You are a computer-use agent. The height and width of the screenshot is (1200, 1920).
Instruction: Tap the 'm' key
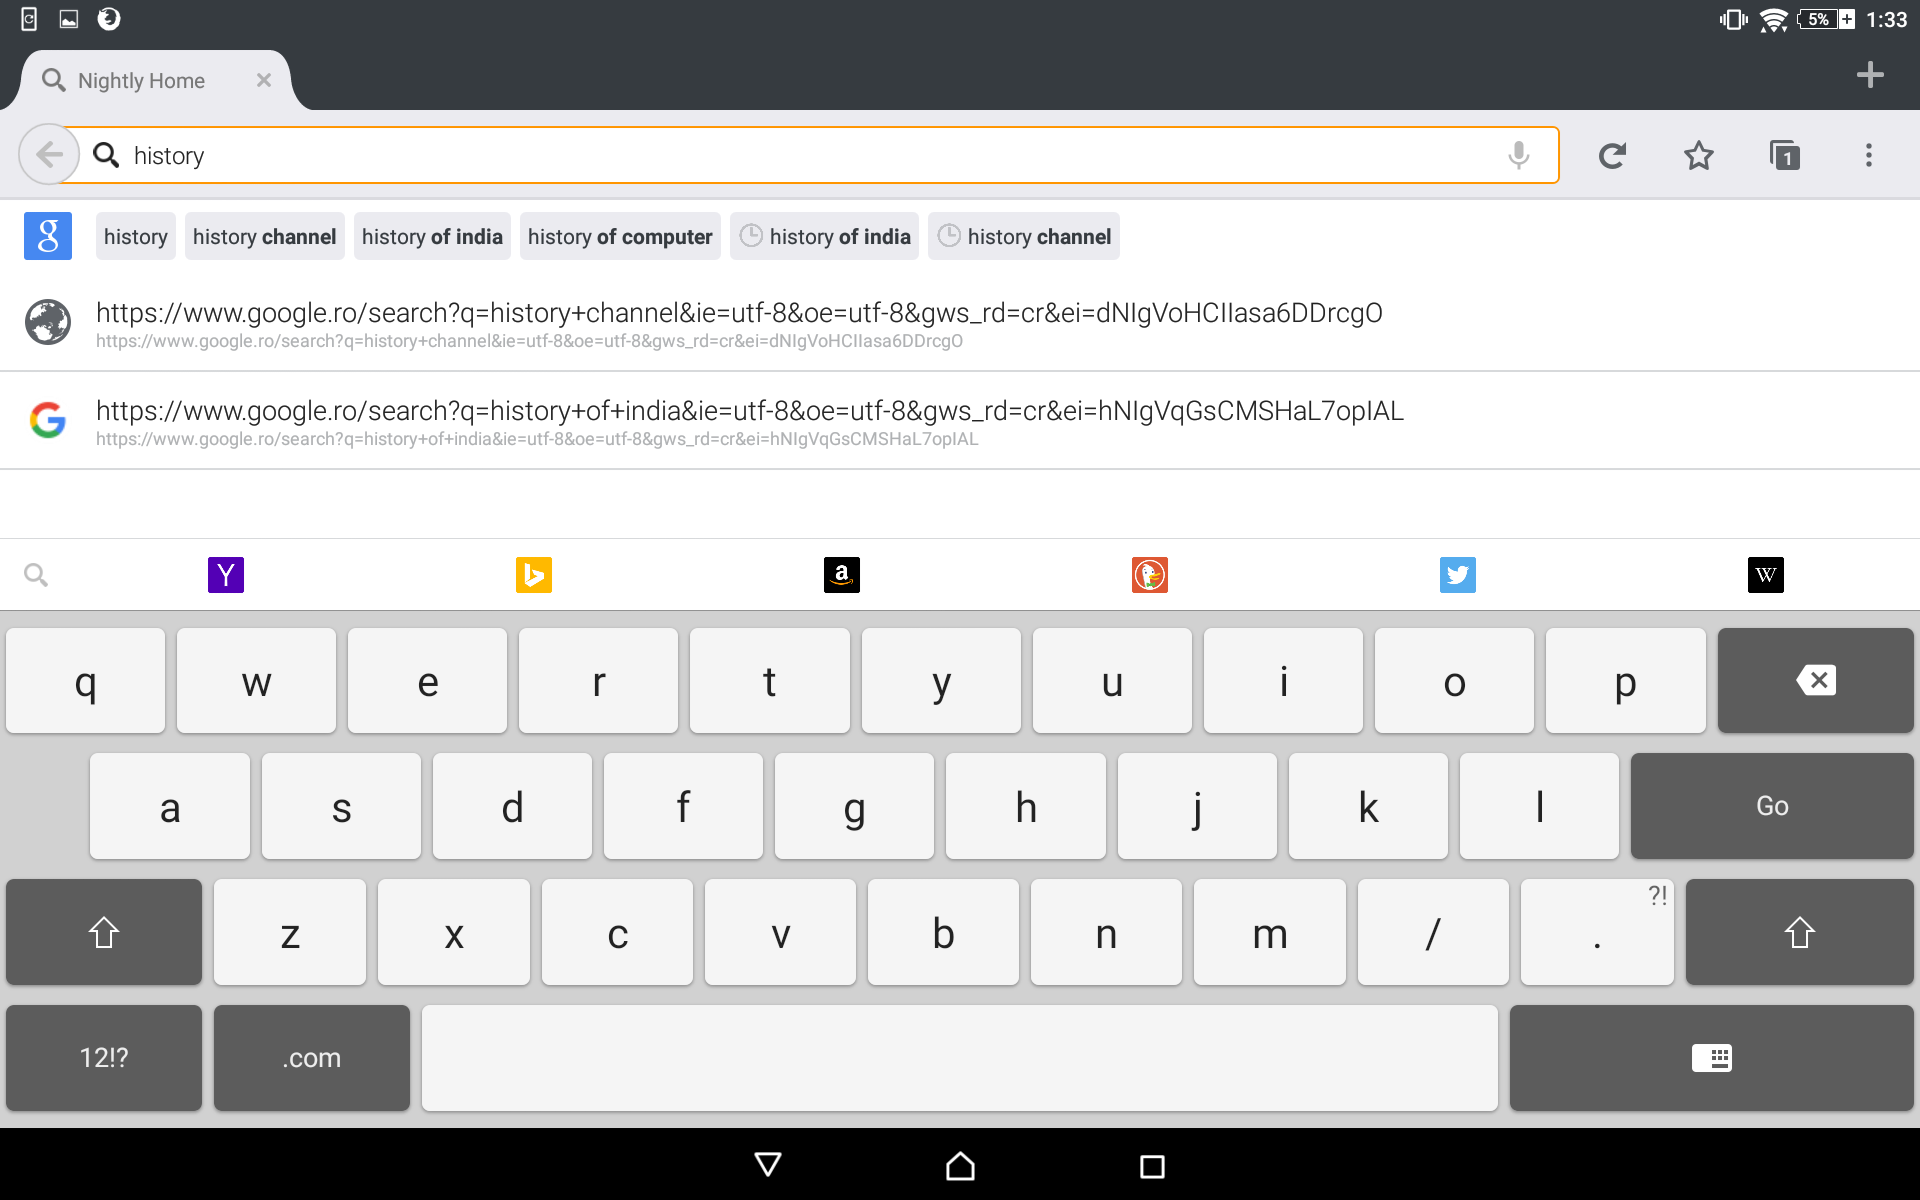1270,932
